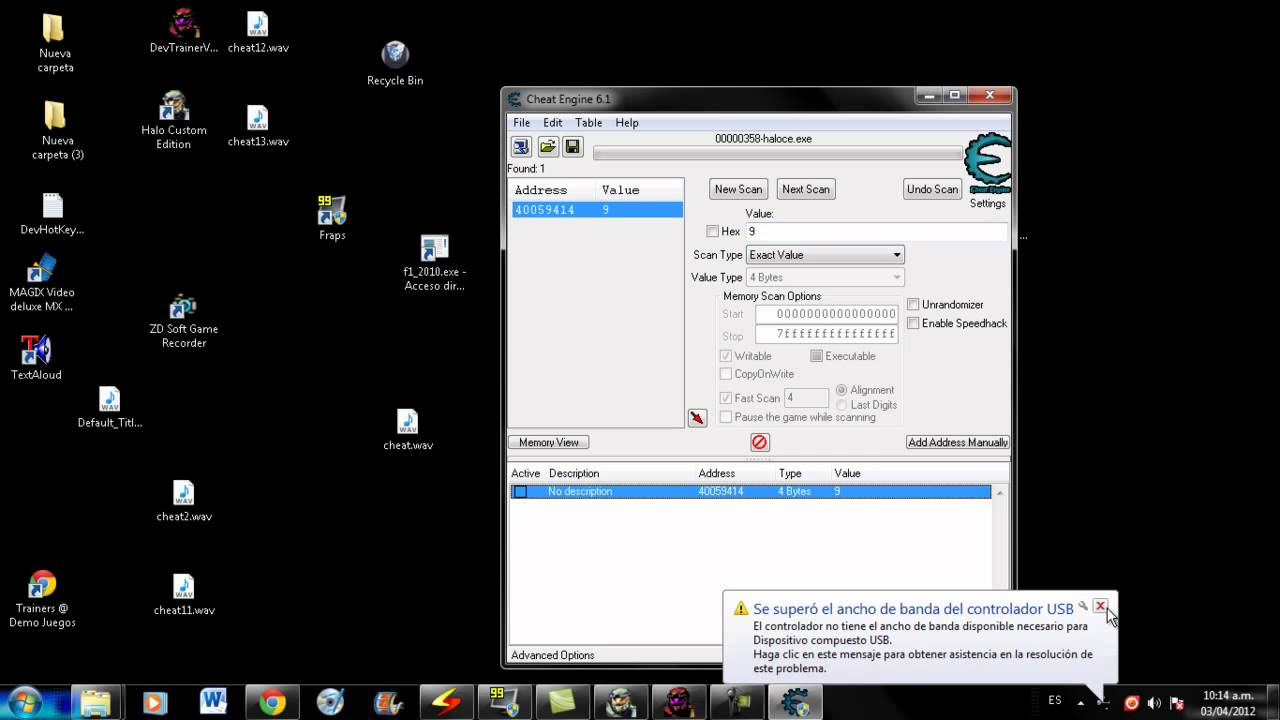The height and width of the screenshot is (720, 1280).
Task: Toggle CopyOnWrite checkbox
Action: click(726, 374)
